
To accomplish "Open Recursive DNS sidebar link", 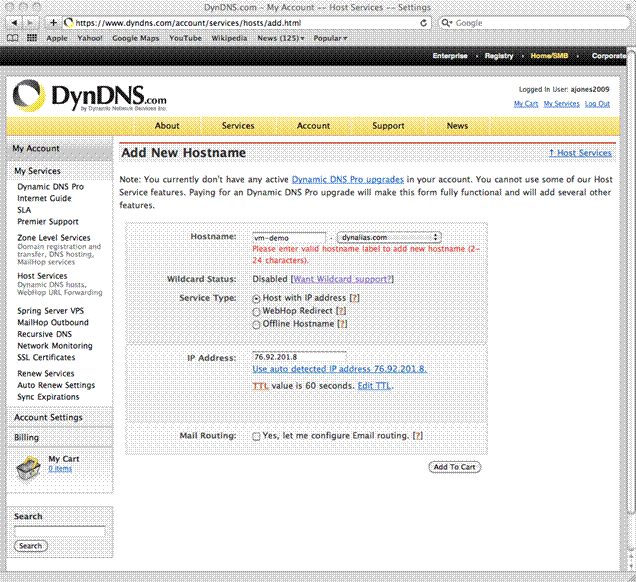I will pyautogui.click(x=45, y=334).
